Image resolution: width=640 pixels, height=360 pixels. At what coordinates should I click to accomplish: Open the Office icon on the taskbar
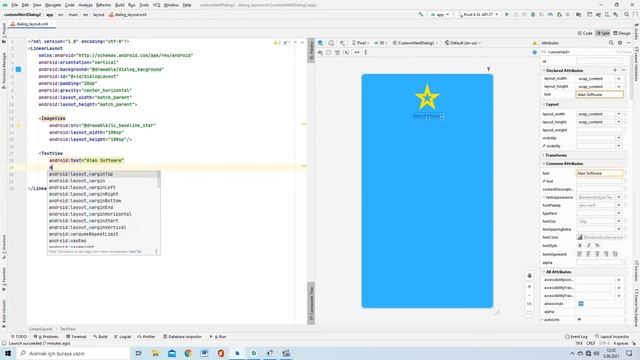221,353
